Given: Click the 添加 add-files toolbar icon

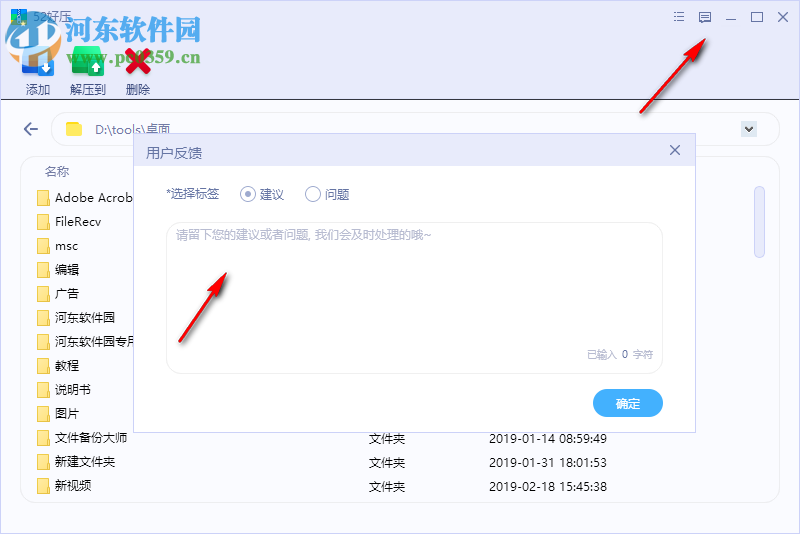Looking at the screenshot, I should (x=38, y=64).
